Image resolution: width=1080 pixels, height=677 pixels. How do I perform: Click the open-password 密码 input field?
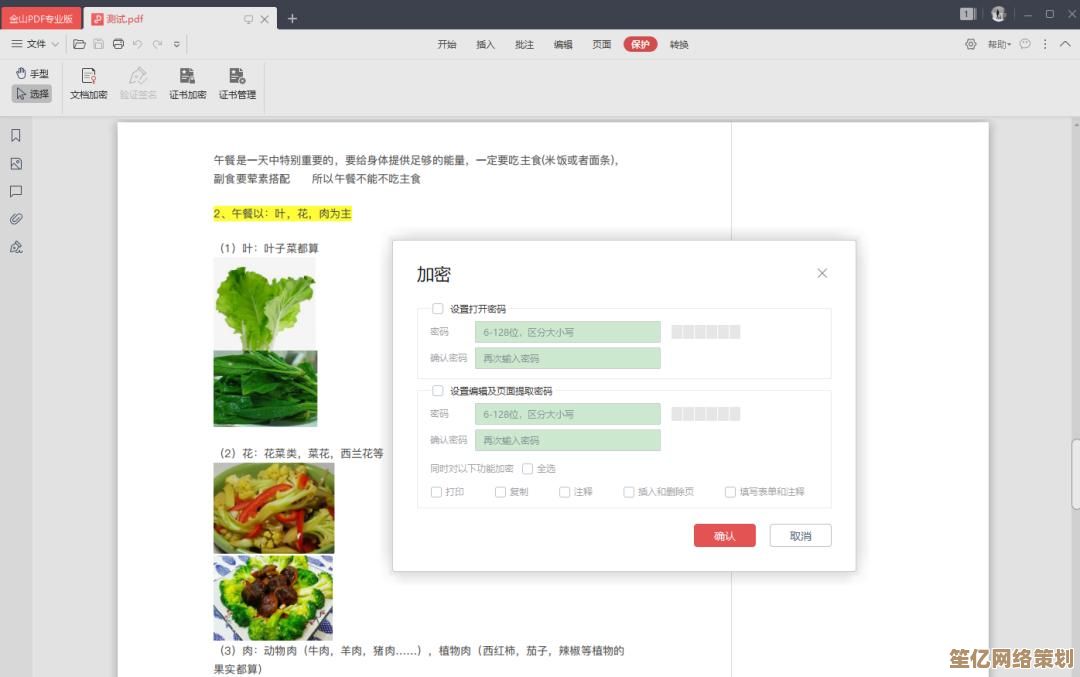(567, 332)
